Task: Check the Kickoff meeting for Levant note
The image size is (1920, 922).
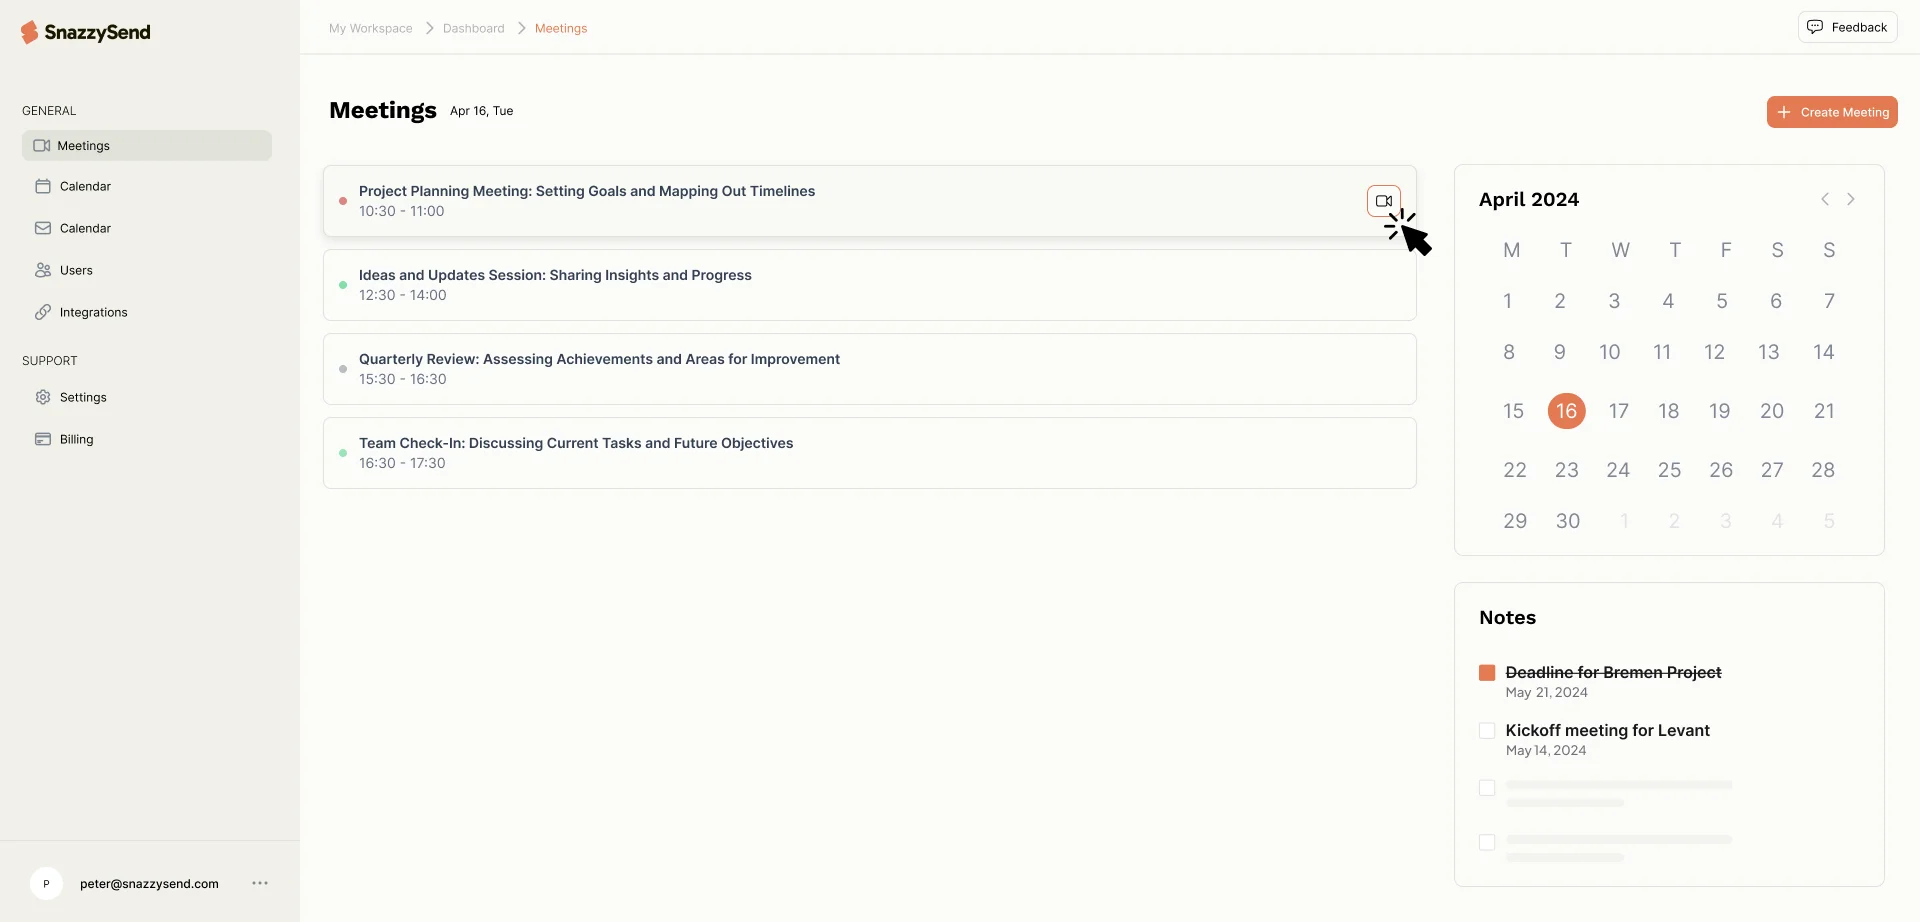Action: pos(1487,731)
